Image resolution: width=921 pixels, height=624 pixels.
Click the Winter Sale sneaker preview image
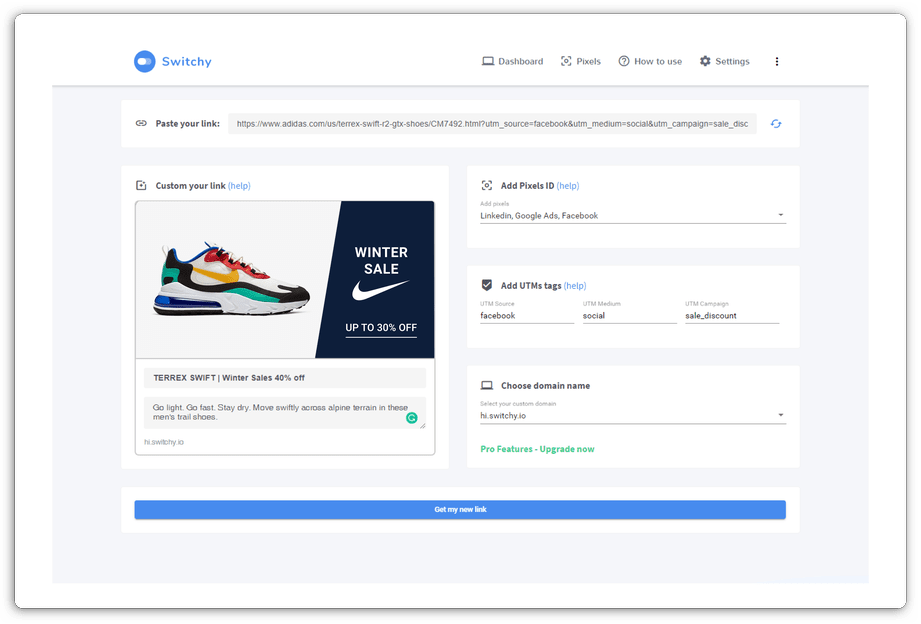(x=285, y=280)
